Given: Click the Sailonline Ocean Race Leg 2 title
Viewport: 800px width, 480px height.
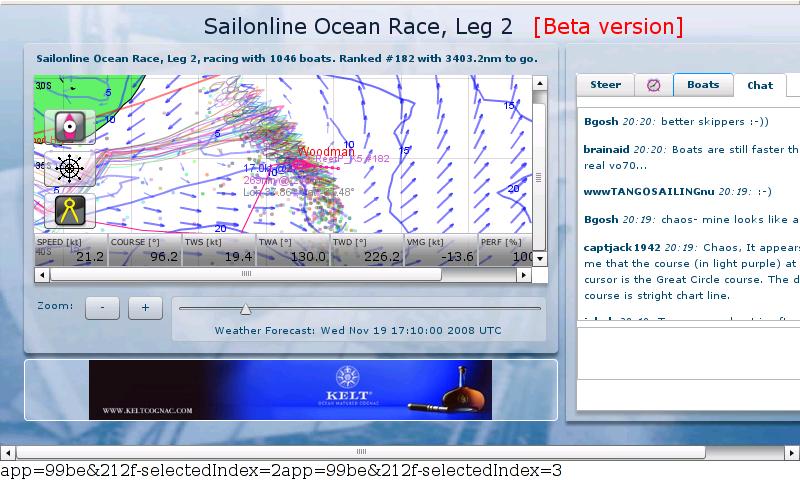Looking at the screenshot, I should 358,27.
